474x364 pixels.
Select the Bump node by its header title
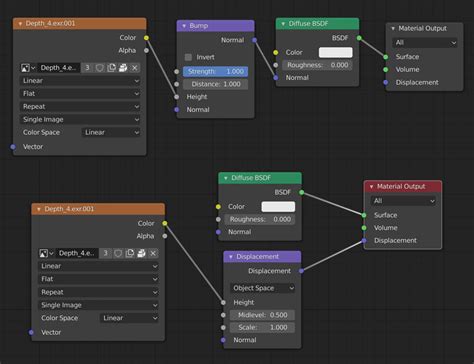click(x=199, y=26)
